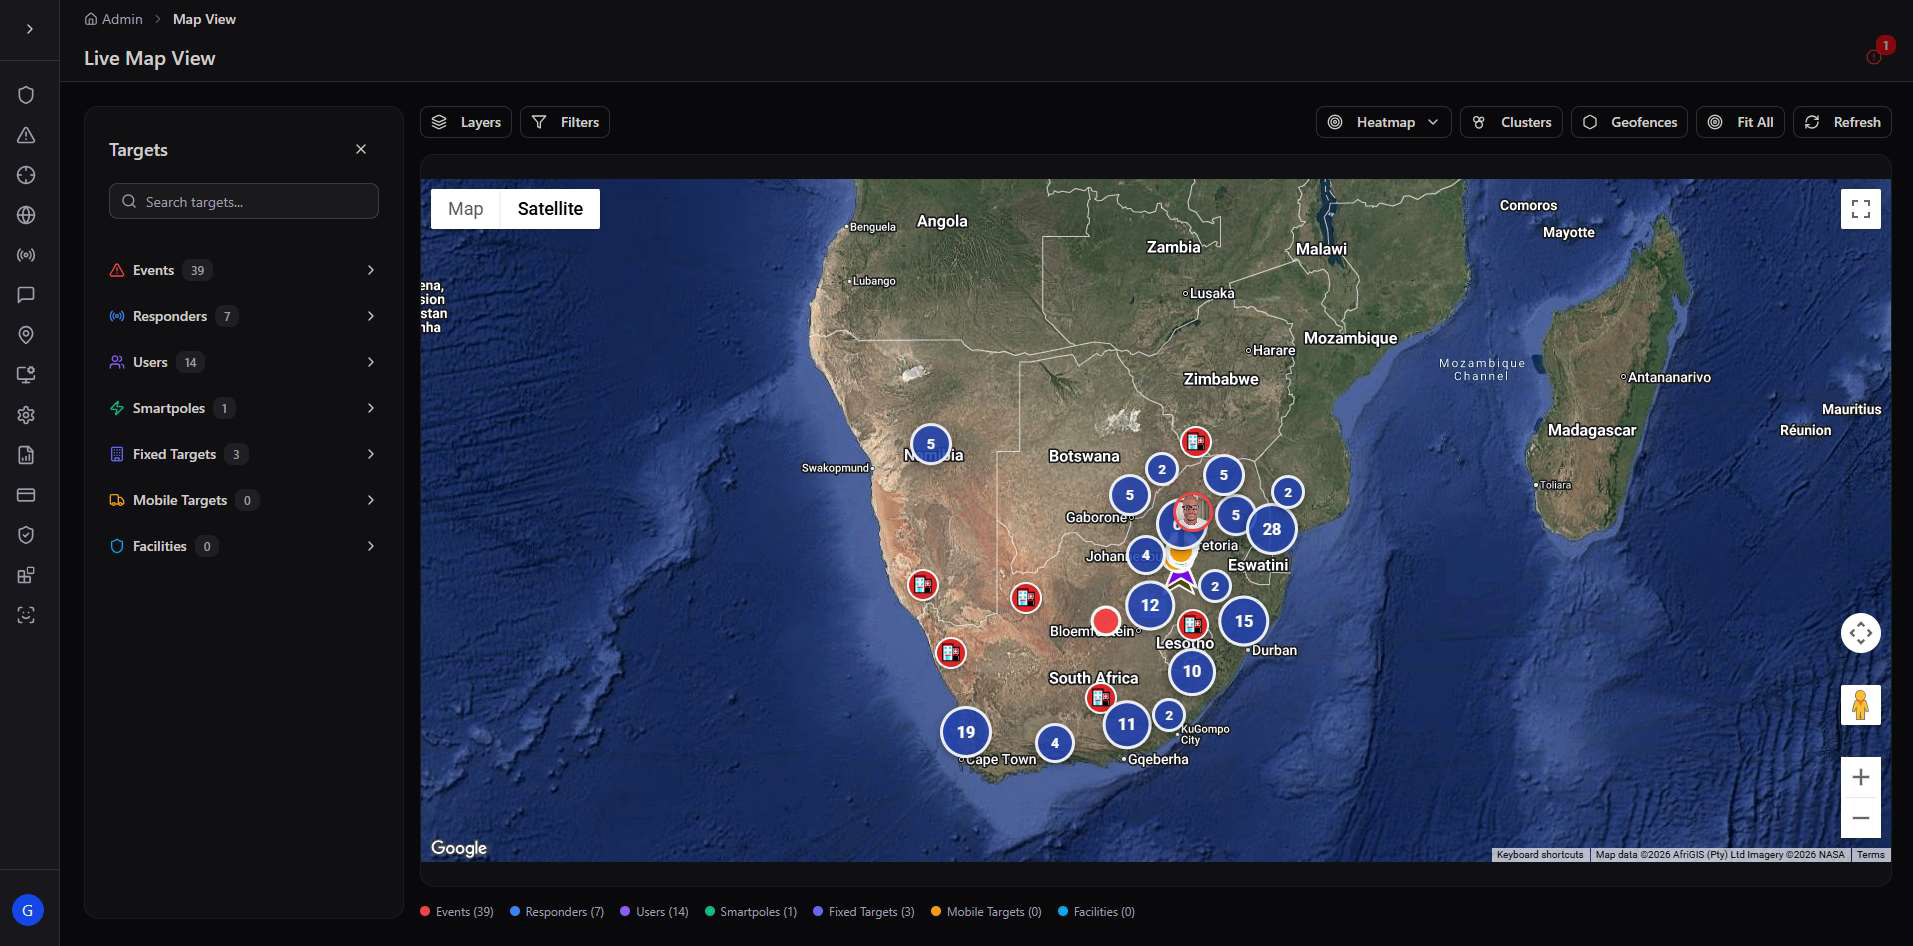
Task: Open the notification alert with badge 1
Action: pyautogui.click(x=1876, y=54)
